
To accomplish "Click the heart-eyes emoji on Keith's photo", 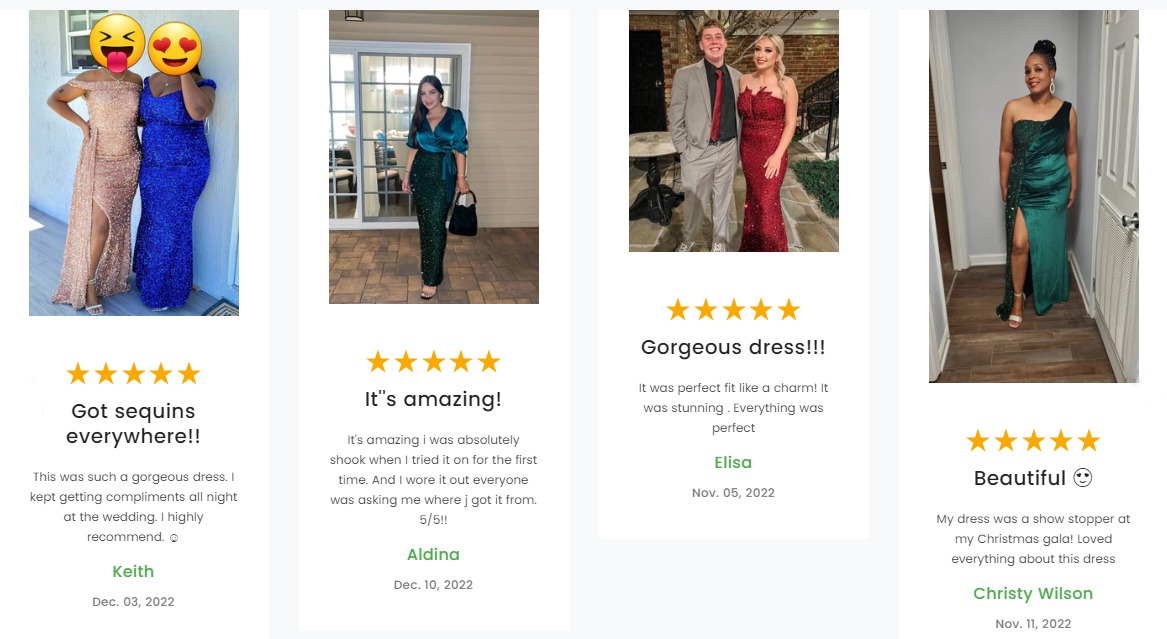I will coord(176,48).
